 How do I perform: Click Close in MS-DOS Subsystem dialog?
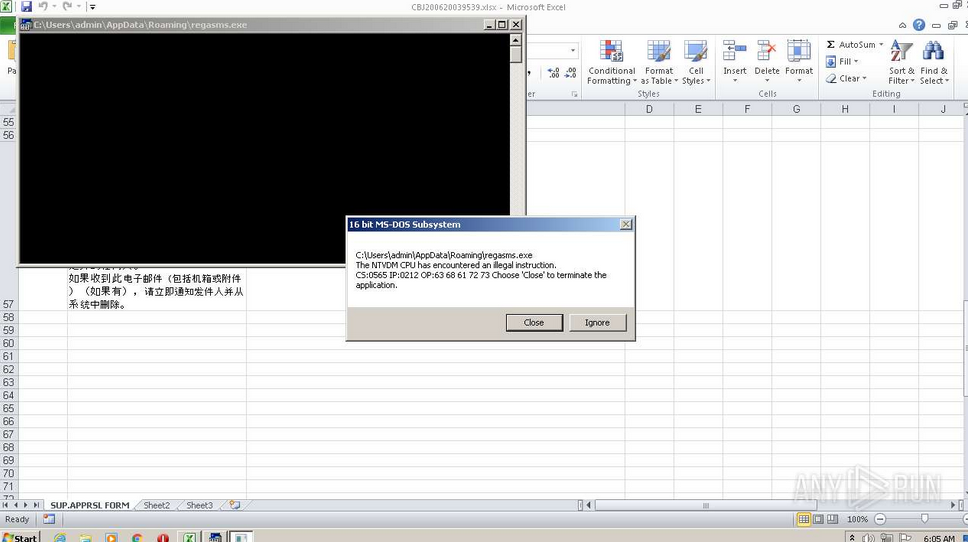coord(534,322)
